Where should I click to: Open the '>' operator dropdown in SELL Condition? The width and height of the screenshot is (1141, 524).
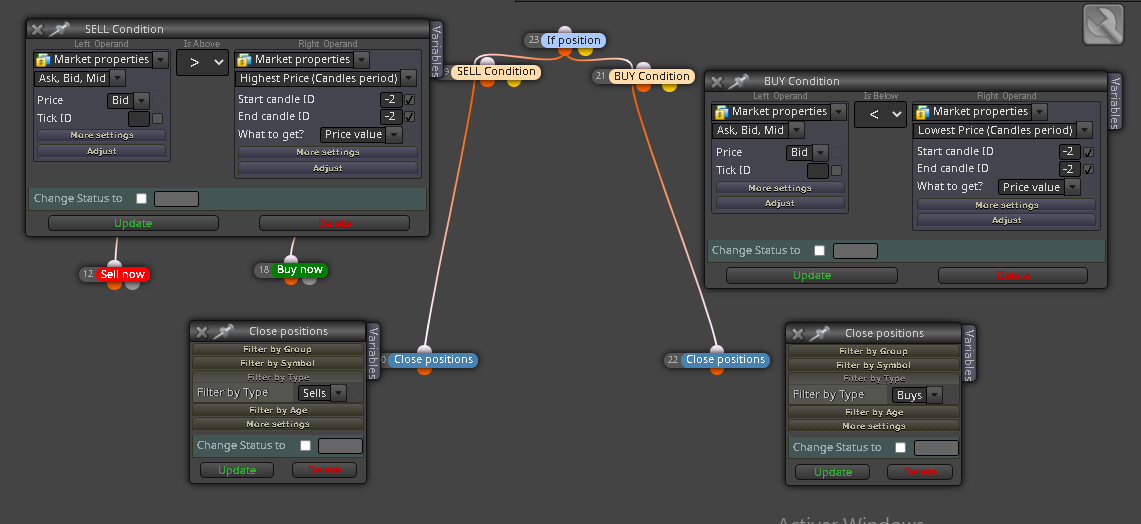click(x=202, y=63)
